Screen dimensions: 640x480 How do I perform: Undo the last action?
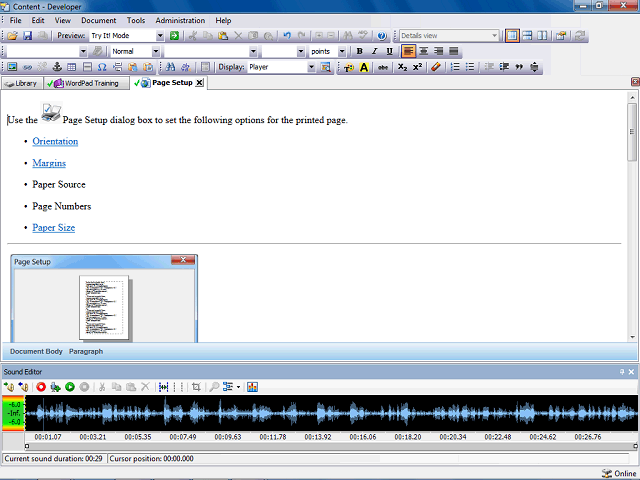pos(287,36)
